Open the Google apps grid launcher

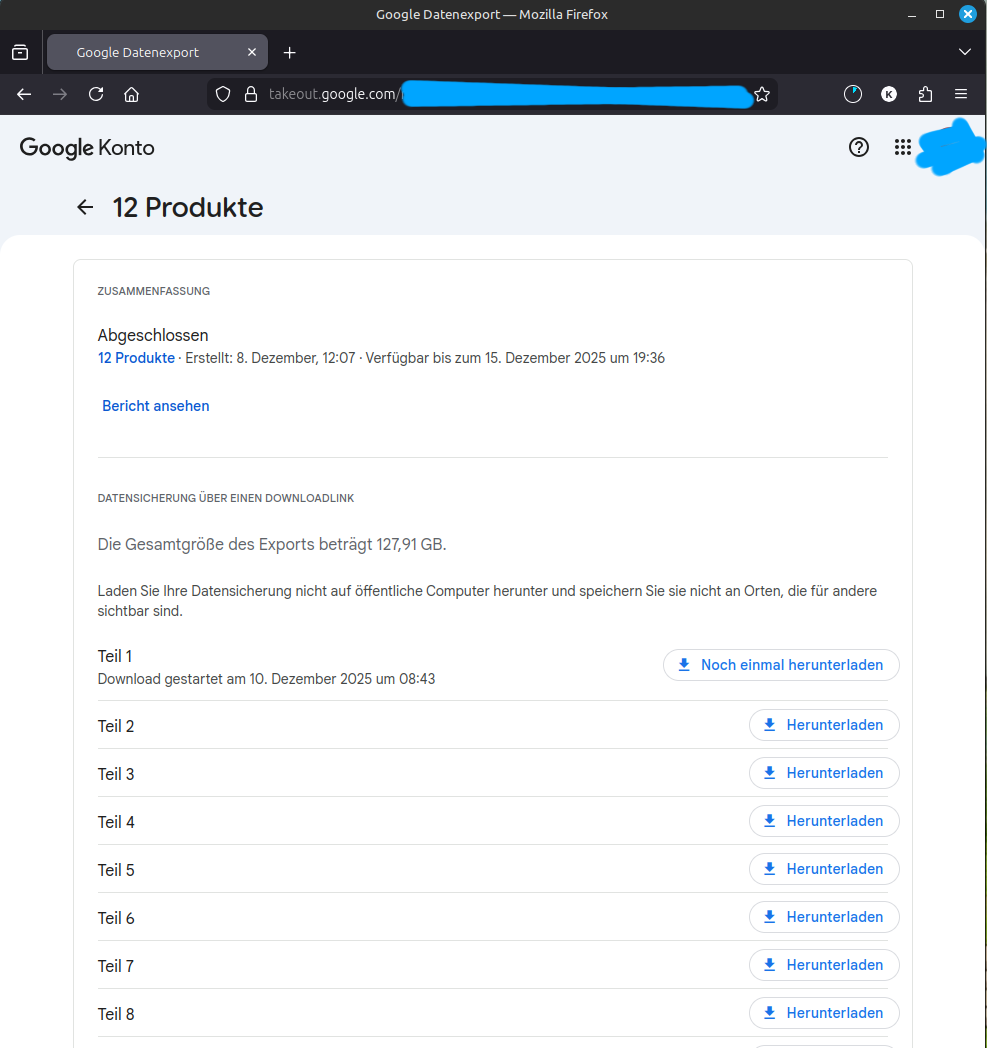[903, 147]
